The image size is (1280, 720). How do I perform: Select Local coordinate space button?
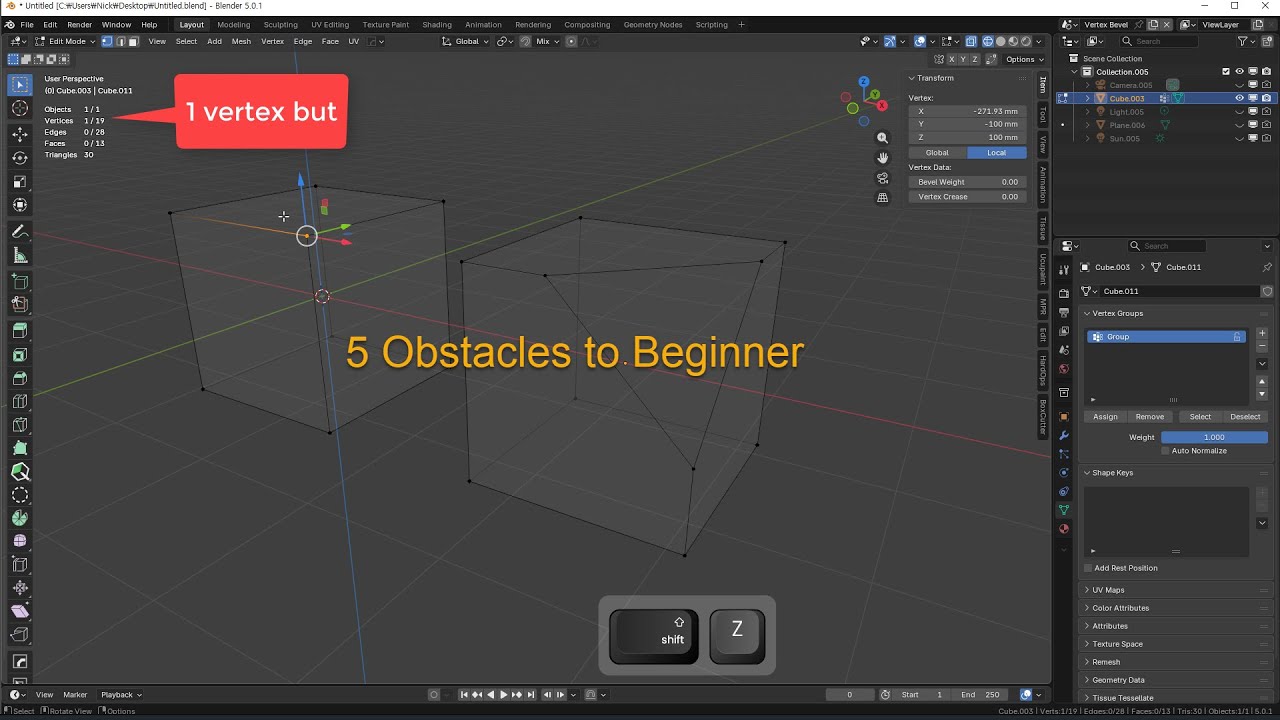[997, 153]
